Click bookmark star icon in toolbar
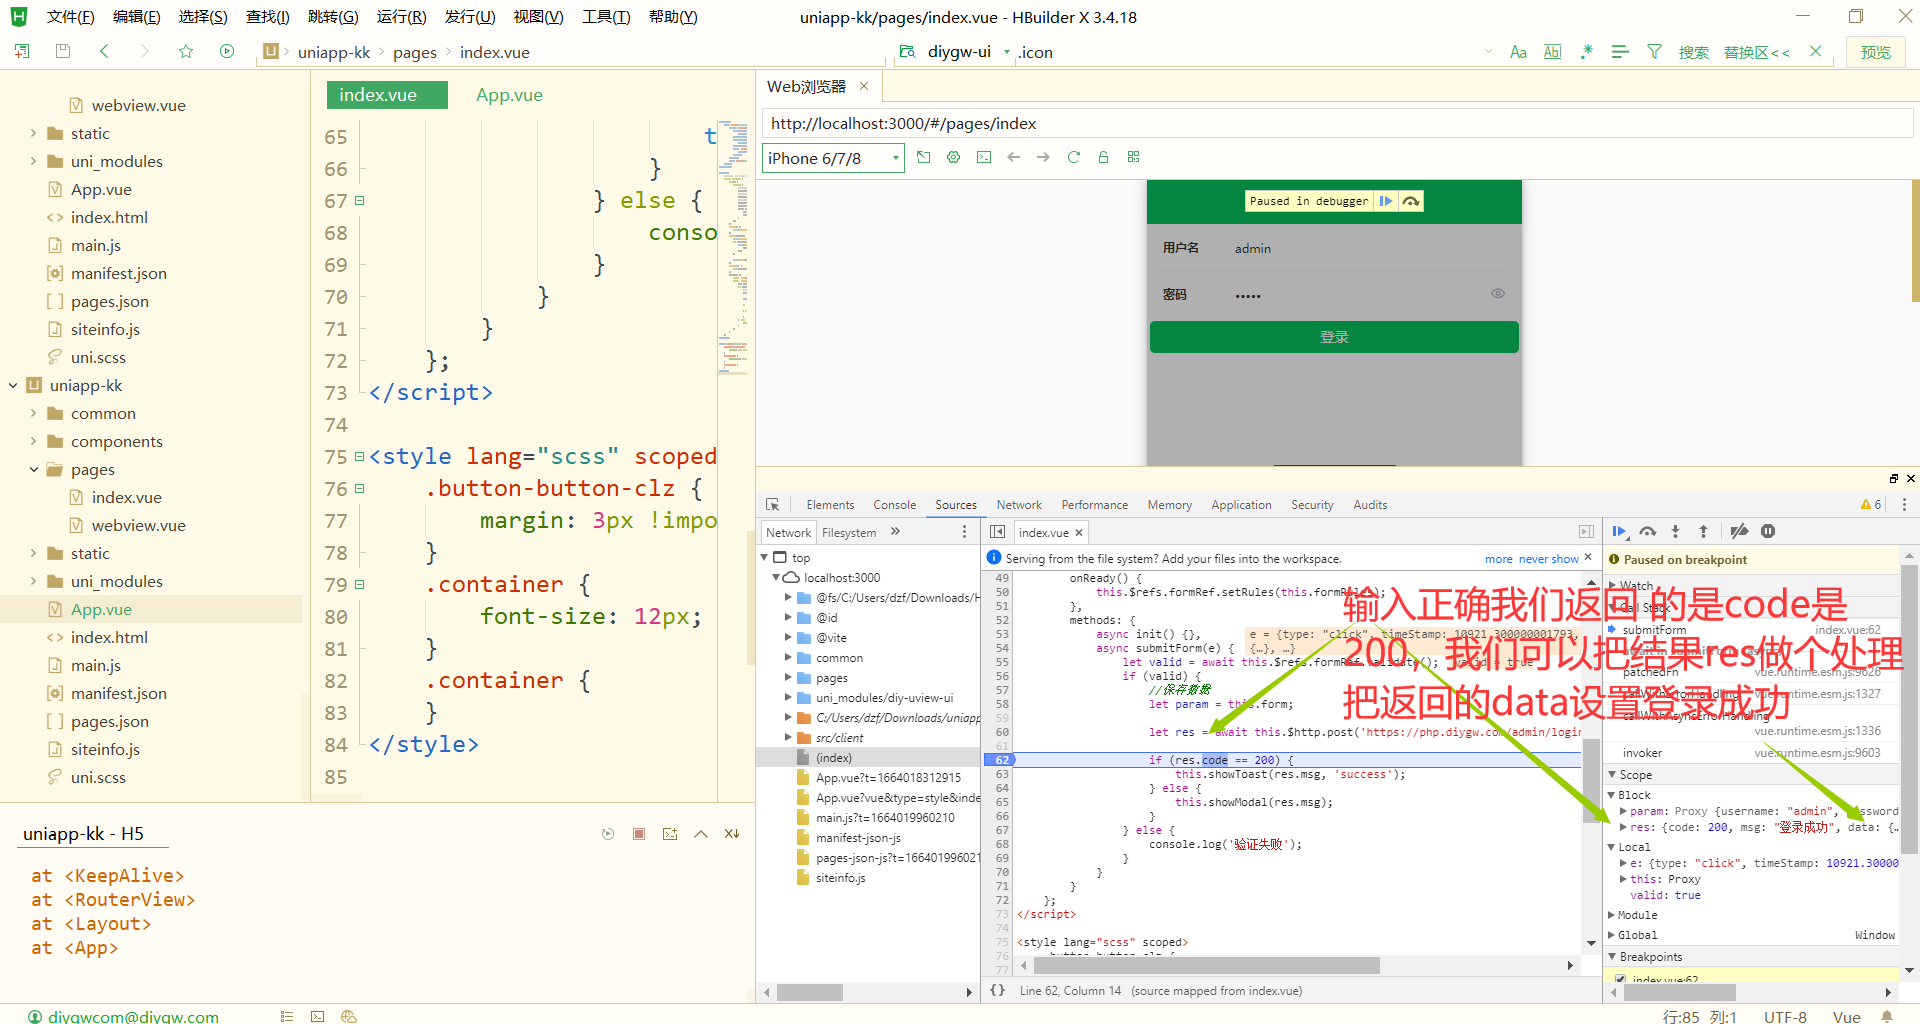This screenshot has width=1920, height=1024. click(x=186, y=51)
